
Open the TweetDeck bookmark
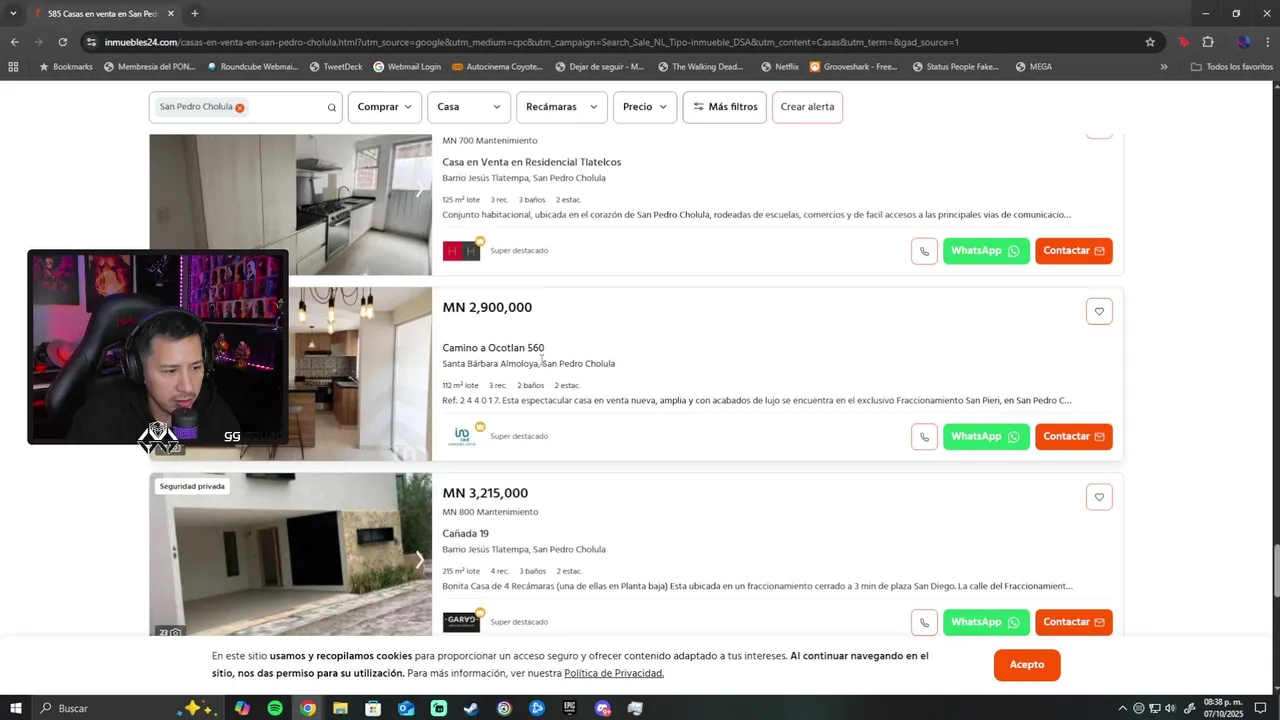[x=336, y=67]
